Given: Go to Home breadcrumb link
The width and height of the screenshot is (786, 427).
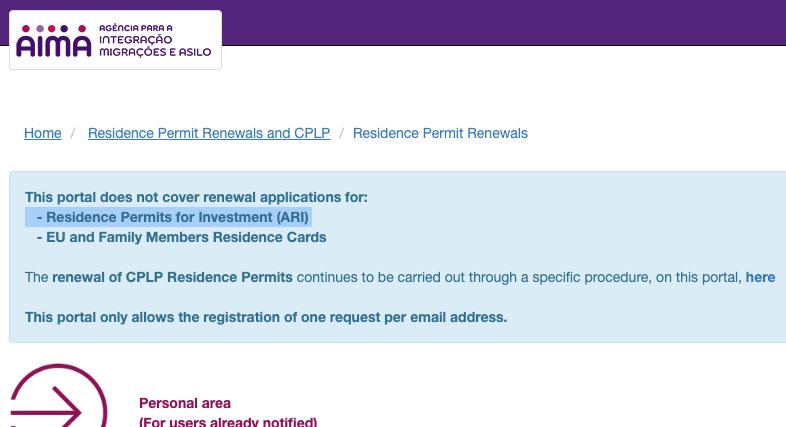Looking at the screenshot, I should pyautogui.click(x=43, y=133).
